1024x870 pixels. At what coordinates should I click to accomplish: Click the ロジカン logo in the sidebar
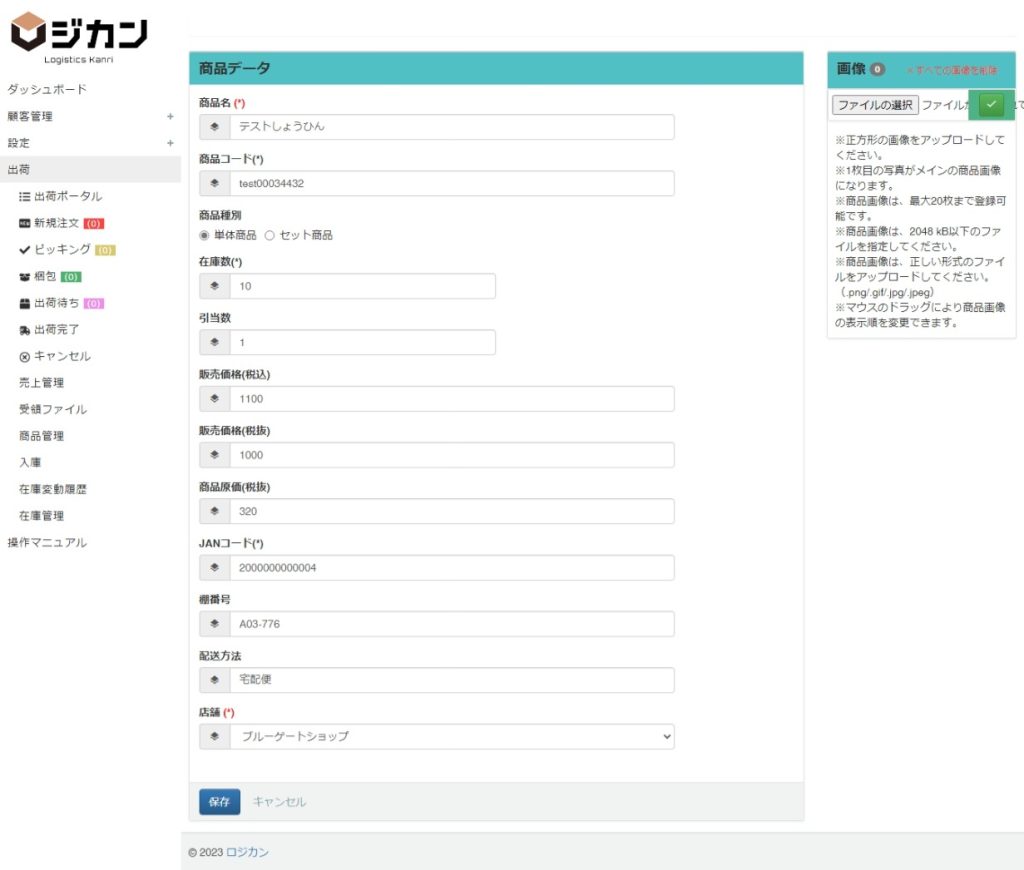[78, 37]
